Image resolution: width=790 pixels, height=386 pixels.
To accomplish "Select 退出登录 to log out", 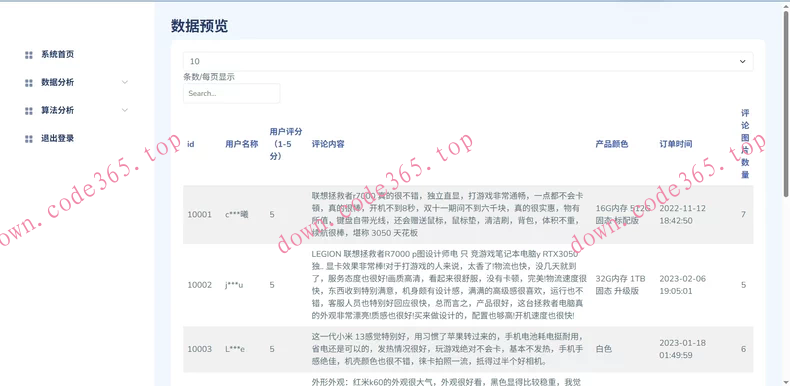I will click(x=57, y=138).
